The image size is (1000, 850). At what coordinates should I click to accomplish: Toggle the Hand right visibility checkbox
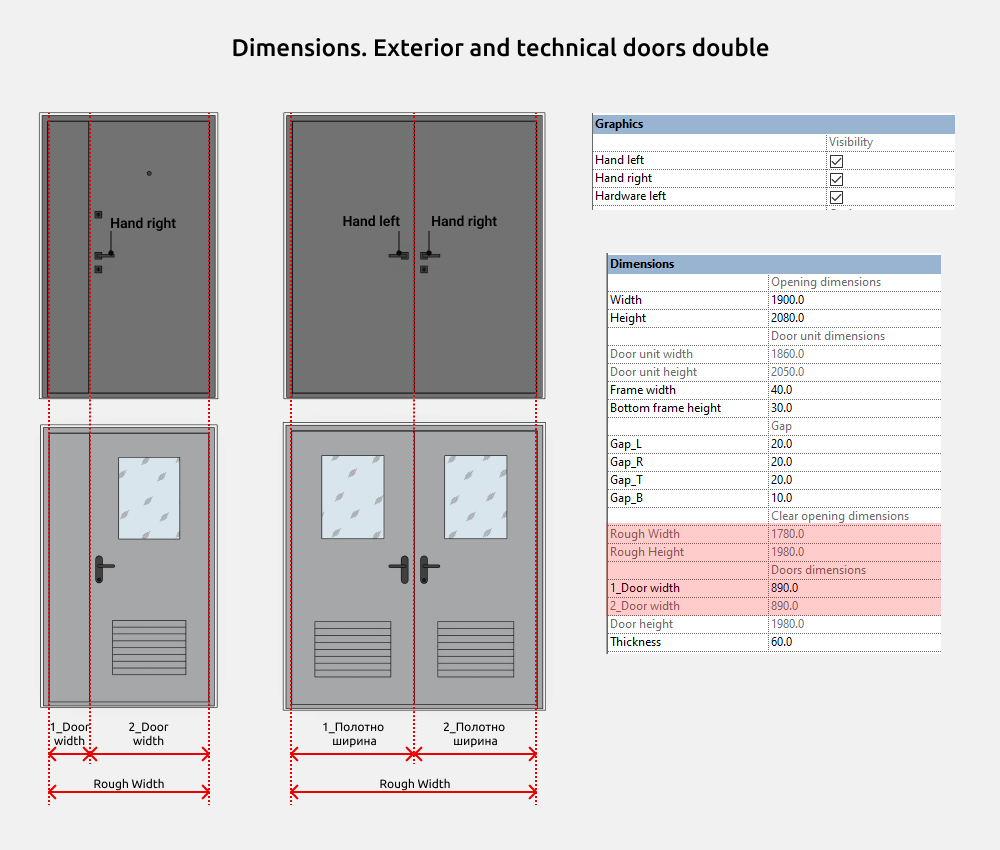point(836,179)
